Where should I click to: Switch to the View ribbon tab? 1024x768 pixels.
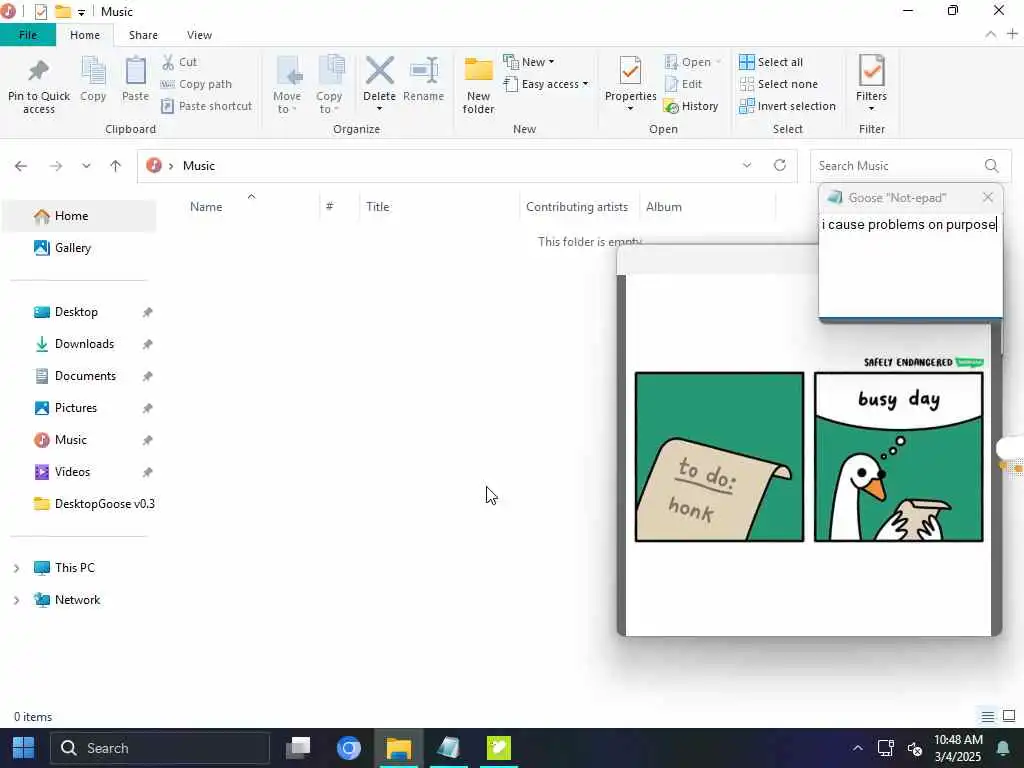199,35
